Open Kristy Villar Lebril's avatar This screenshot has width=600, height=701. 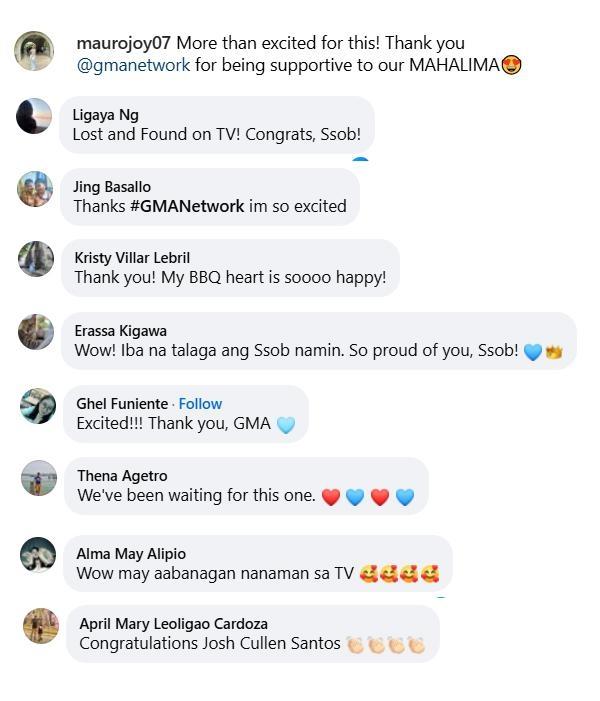pos(36,259)
